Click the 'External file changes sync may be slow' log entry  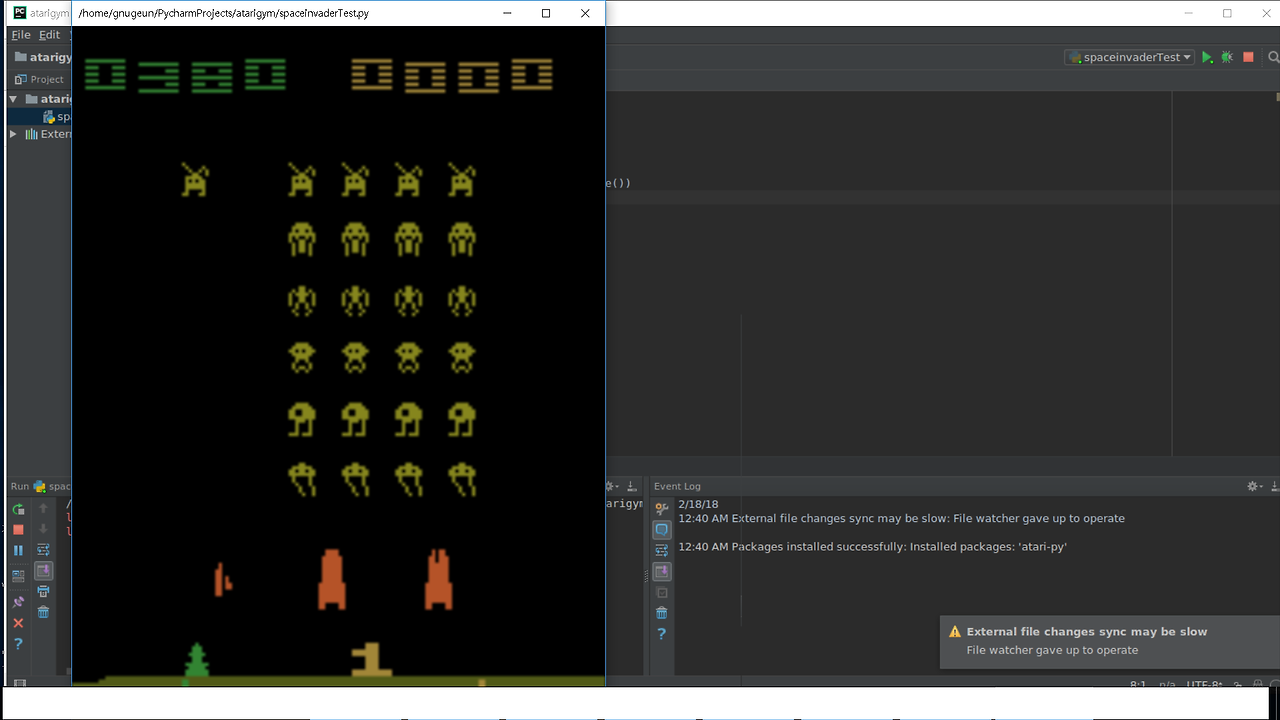[x=901, y=519]
